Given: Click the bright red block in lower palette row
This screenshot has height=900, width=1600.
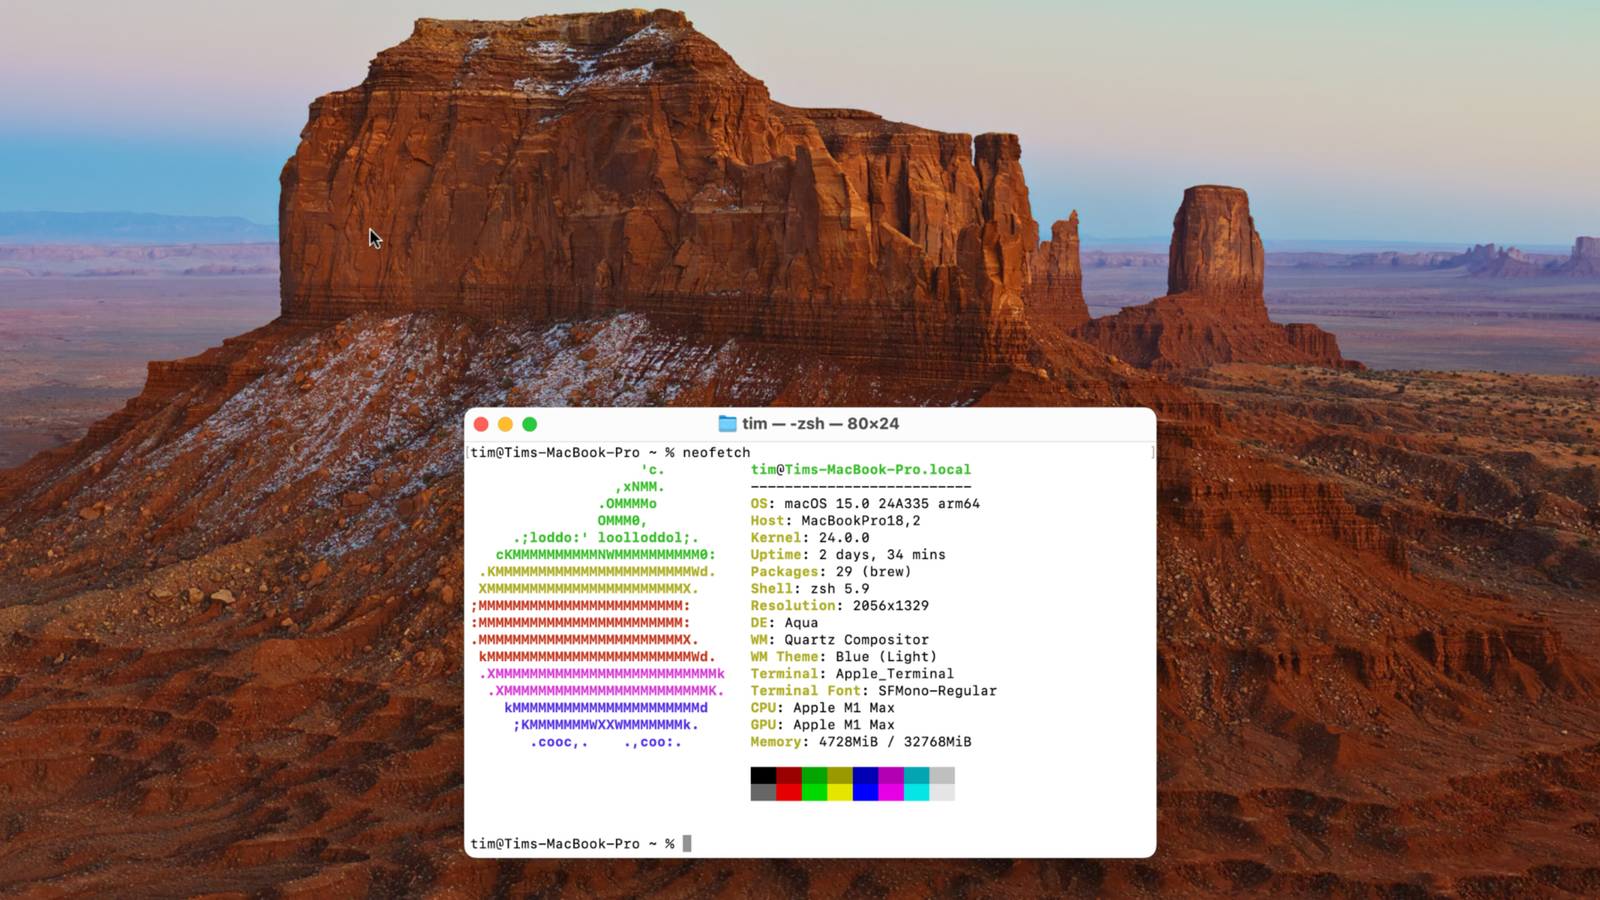Looking at the screenshot, I should click(789, 792).
